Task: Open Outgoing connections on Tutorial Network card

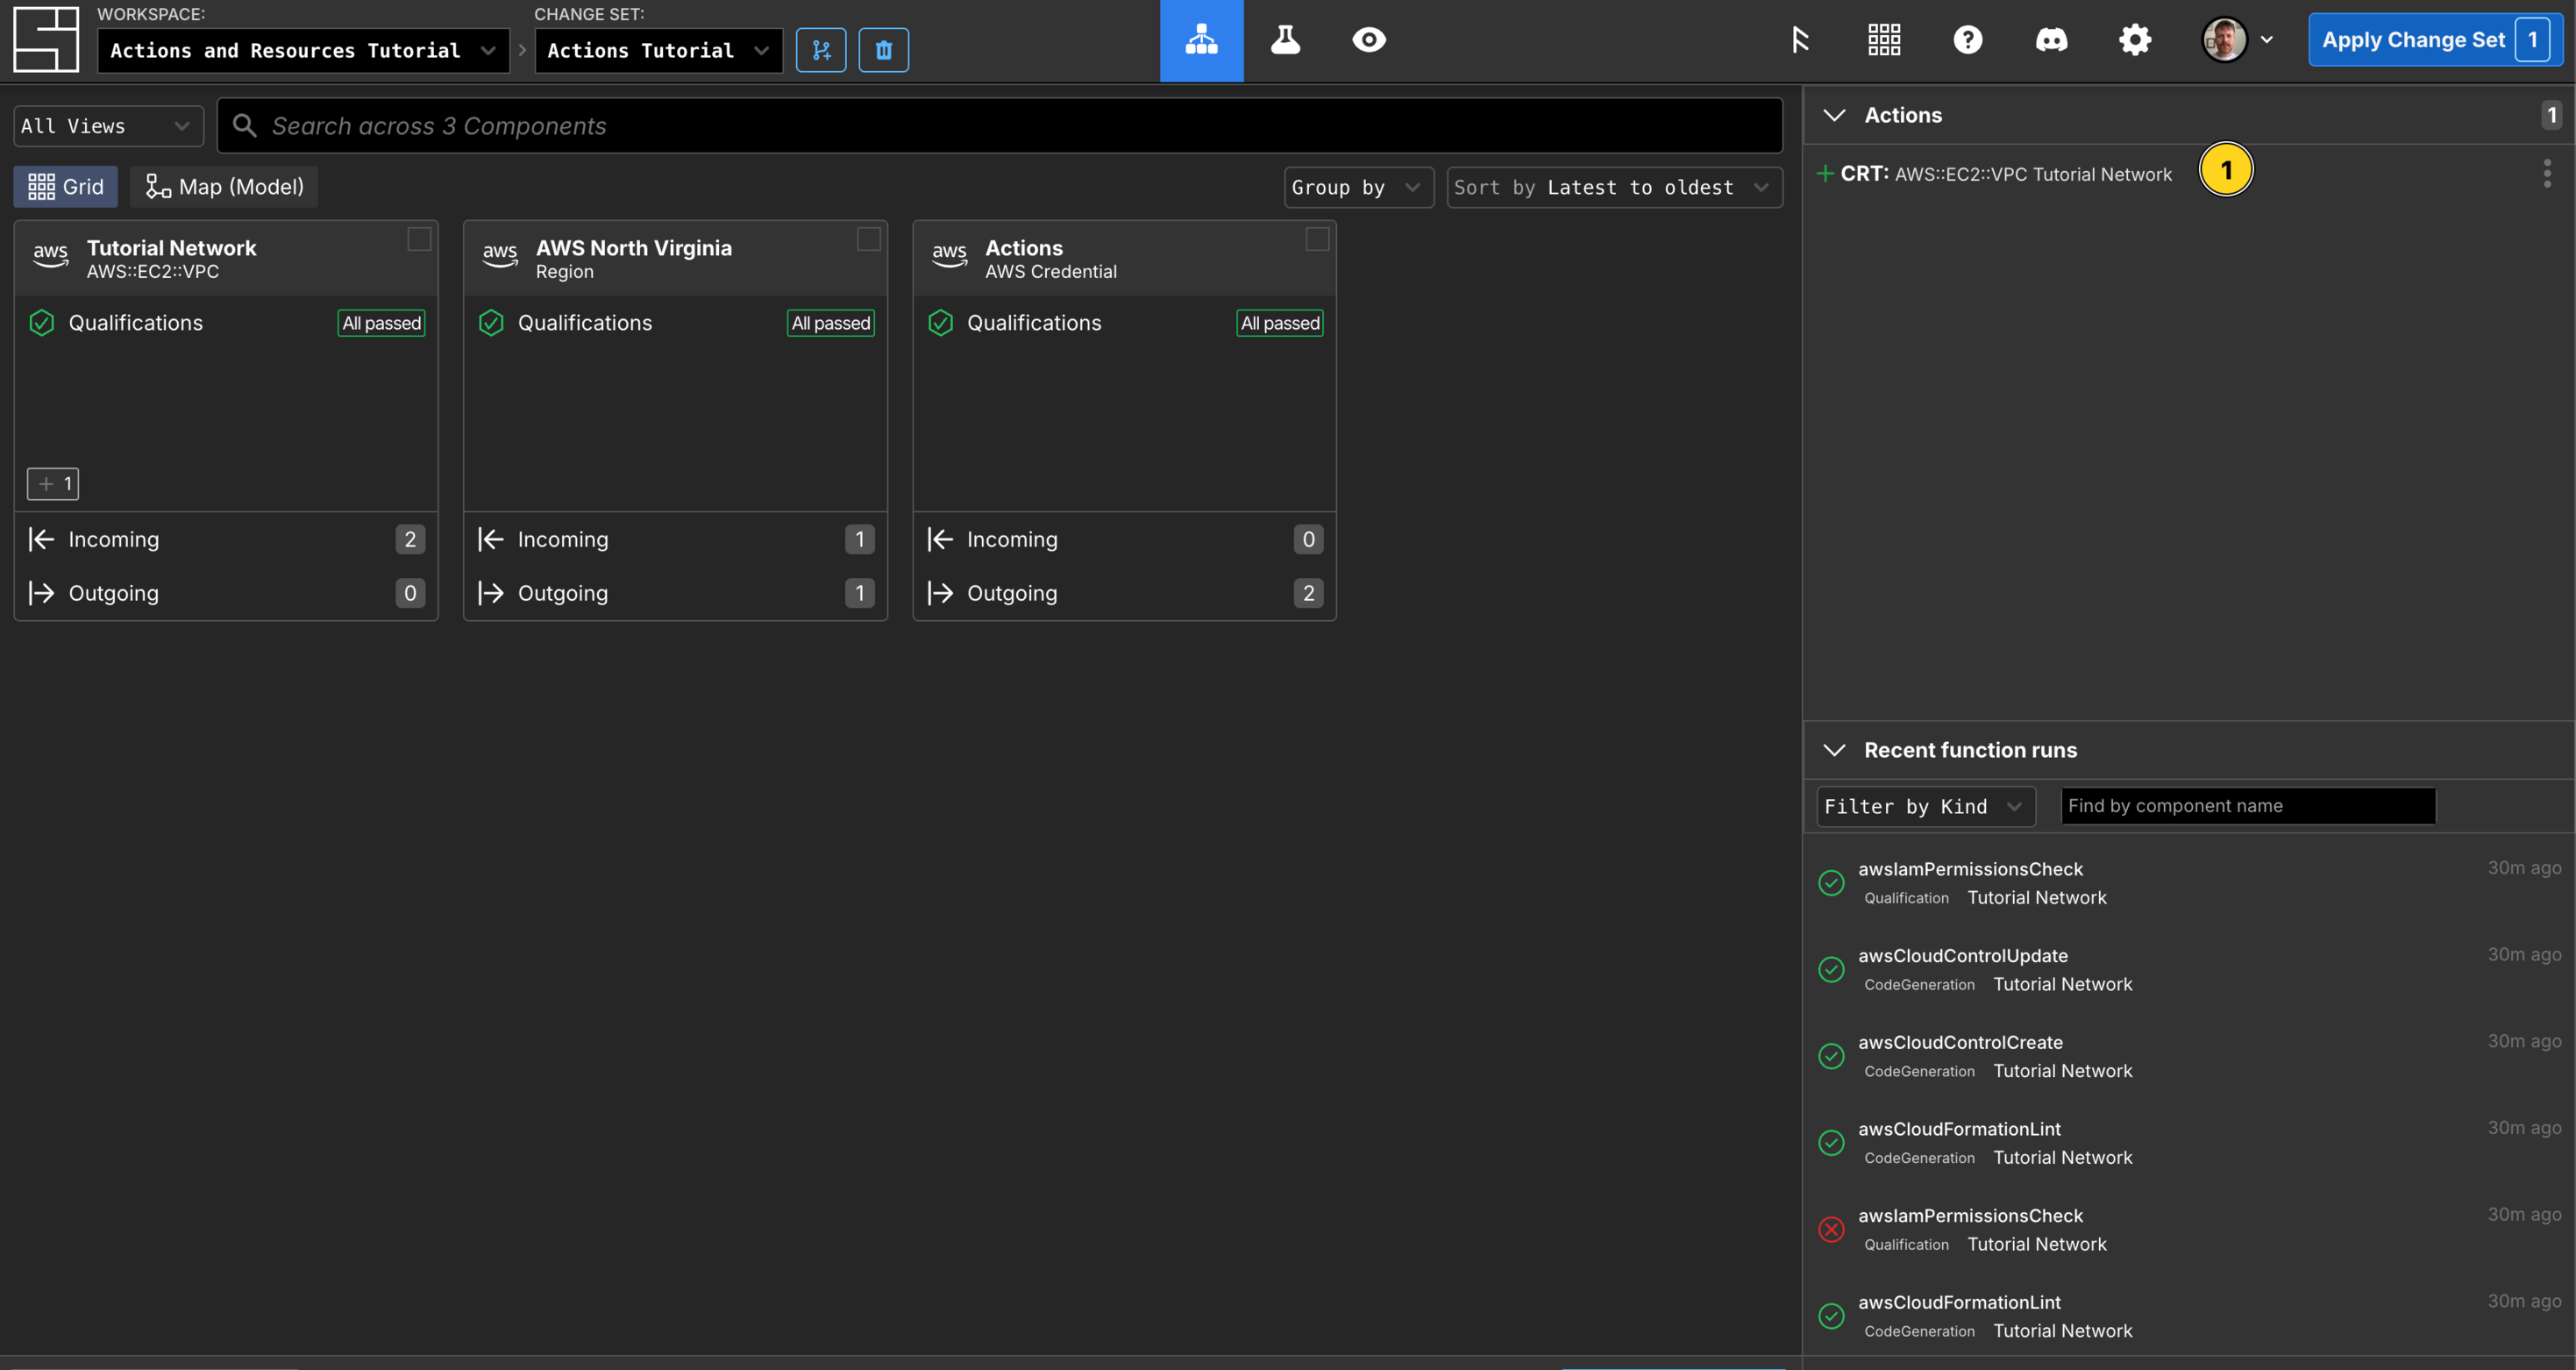Action: [x=226, y=593]
